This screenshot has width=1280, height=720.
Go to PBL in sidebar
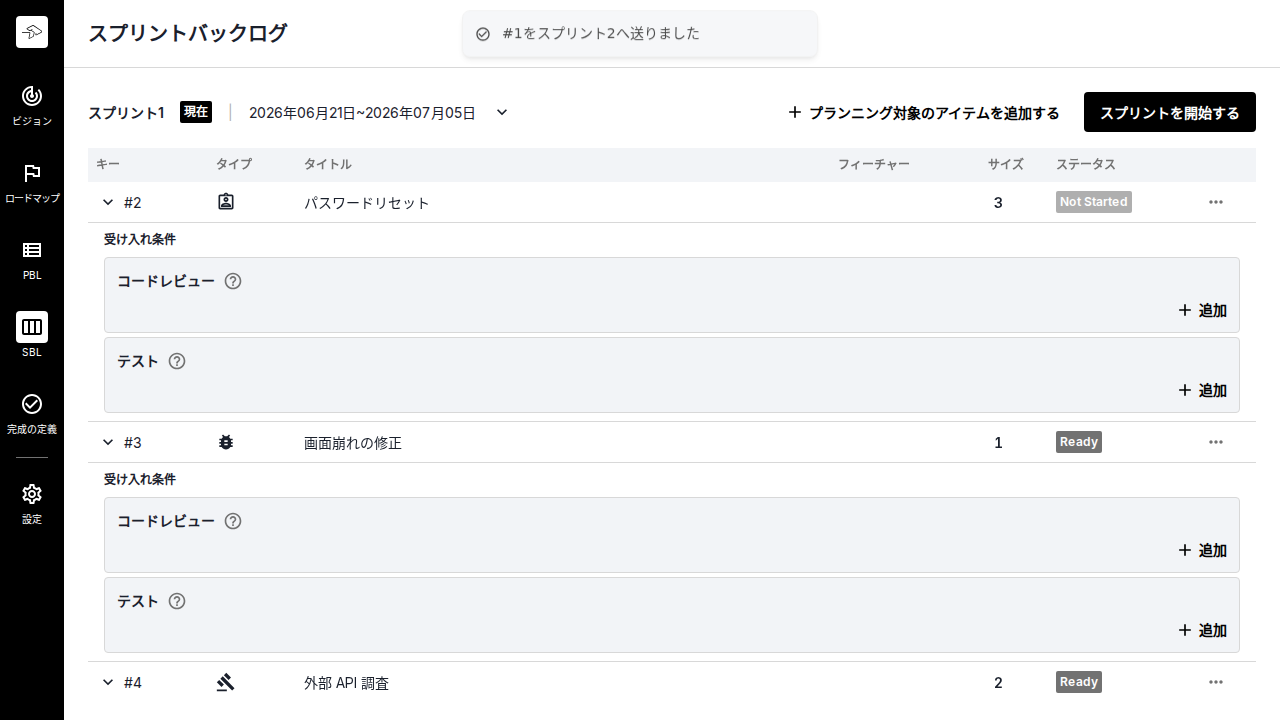point(32,260)
